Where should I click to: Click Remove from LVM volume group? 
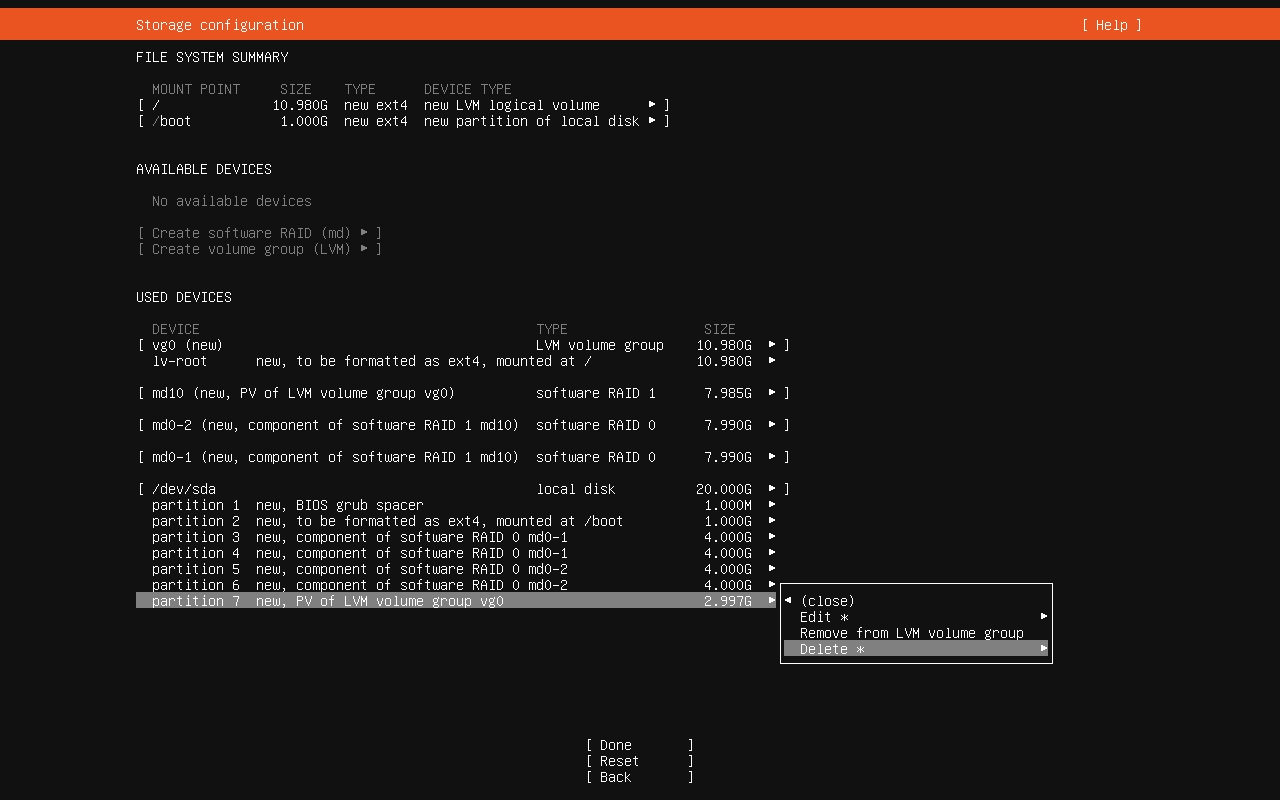(911, 633)
